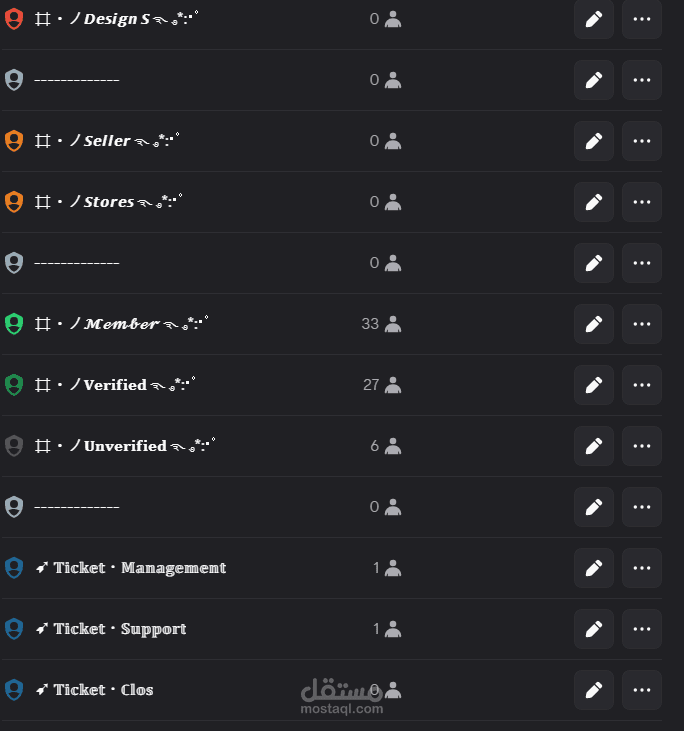This screenshot has height=731, width=684.
Task: Open three-dot menu for Design S role
Action: point(642,19)
